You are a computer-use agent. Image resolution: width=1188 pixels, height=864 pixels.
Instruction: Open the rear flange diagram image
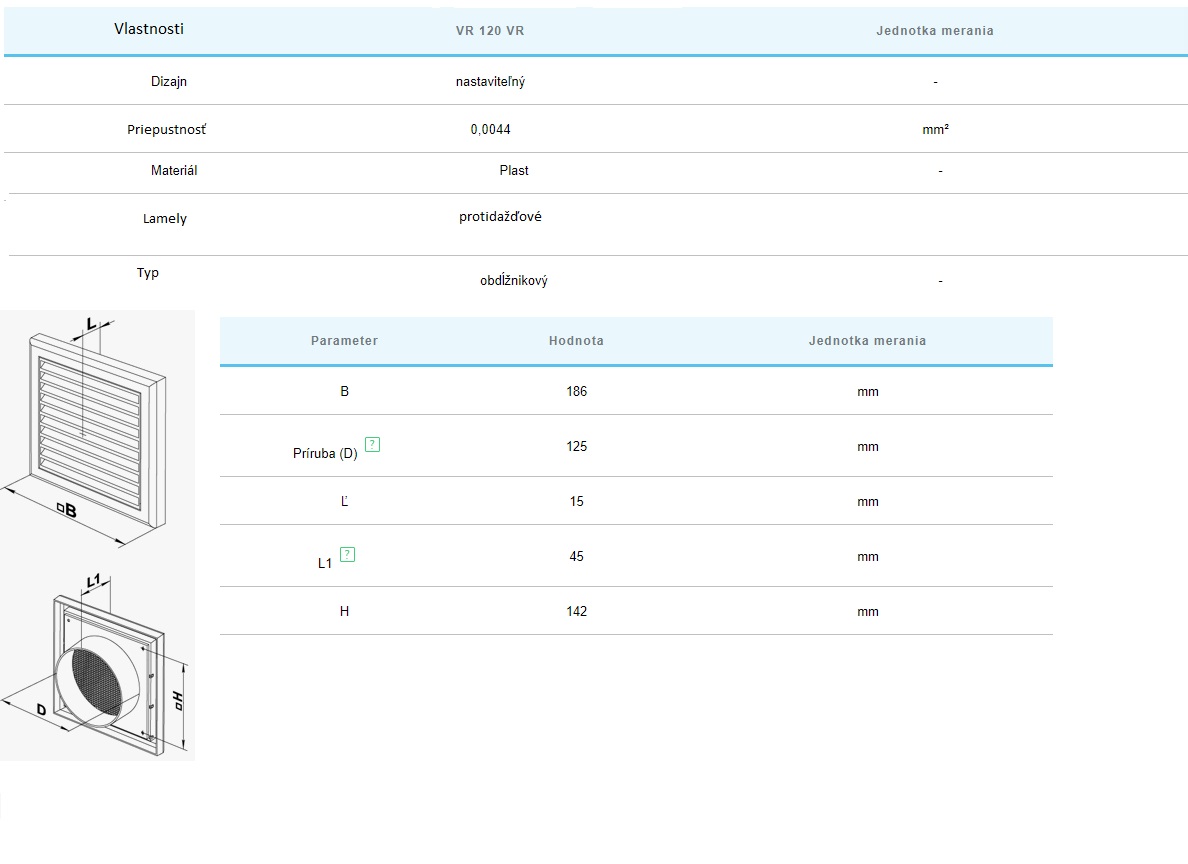(97, 668)
